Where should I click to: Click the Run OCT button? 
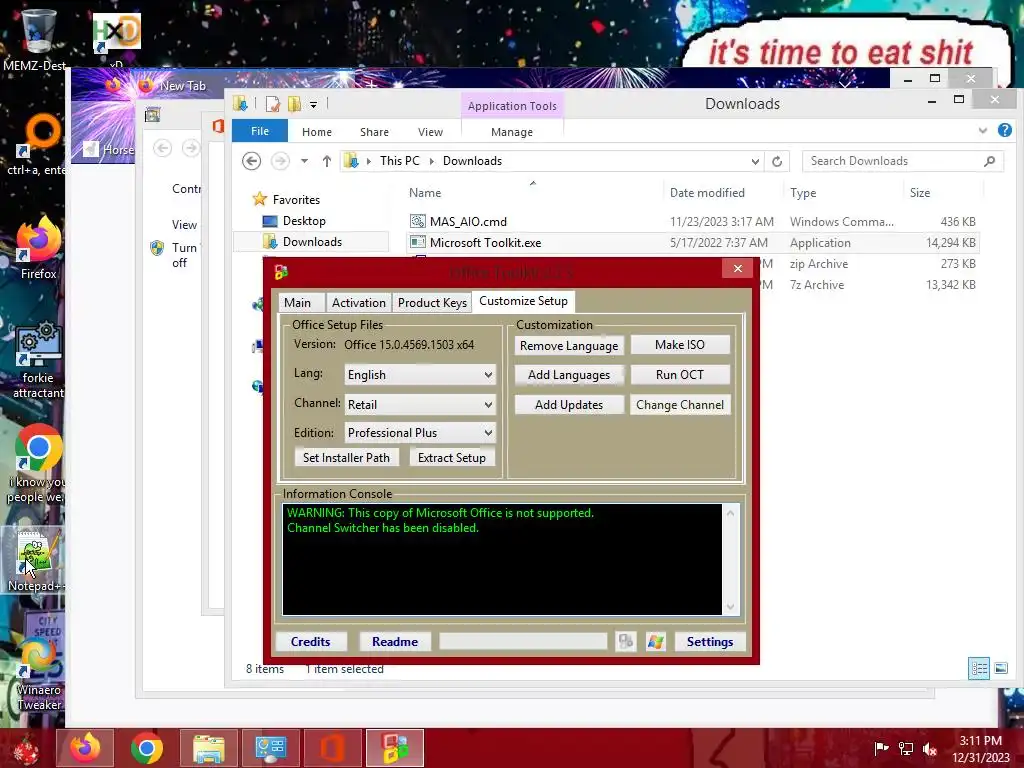[680, 375]
